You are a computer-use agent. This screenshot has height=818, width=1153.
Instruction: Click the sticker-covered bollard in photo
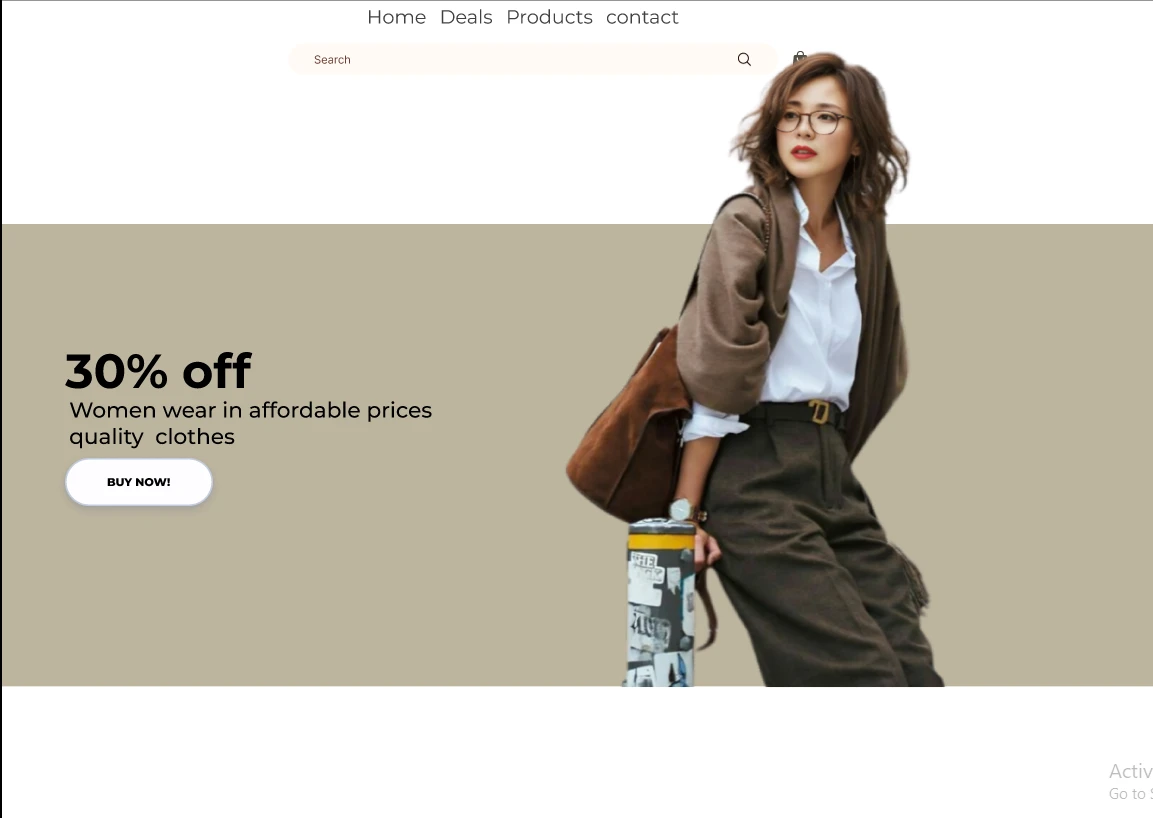click(661, 602)
